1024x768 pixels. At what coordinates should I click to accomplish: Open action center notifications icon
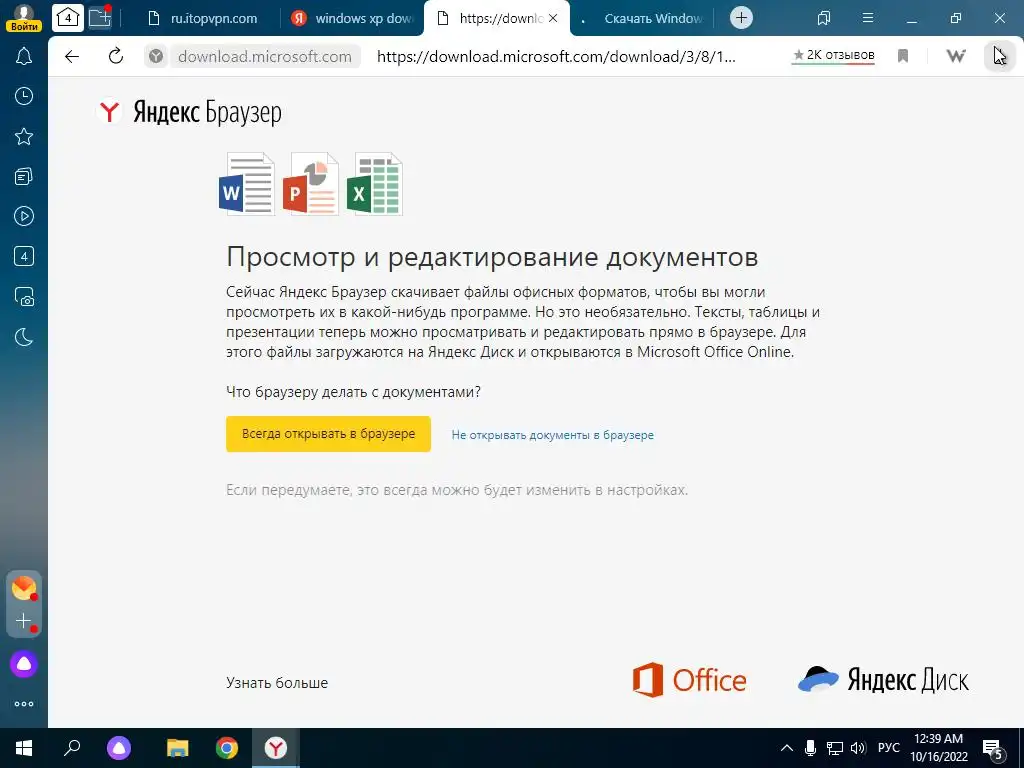click(993, 748)
